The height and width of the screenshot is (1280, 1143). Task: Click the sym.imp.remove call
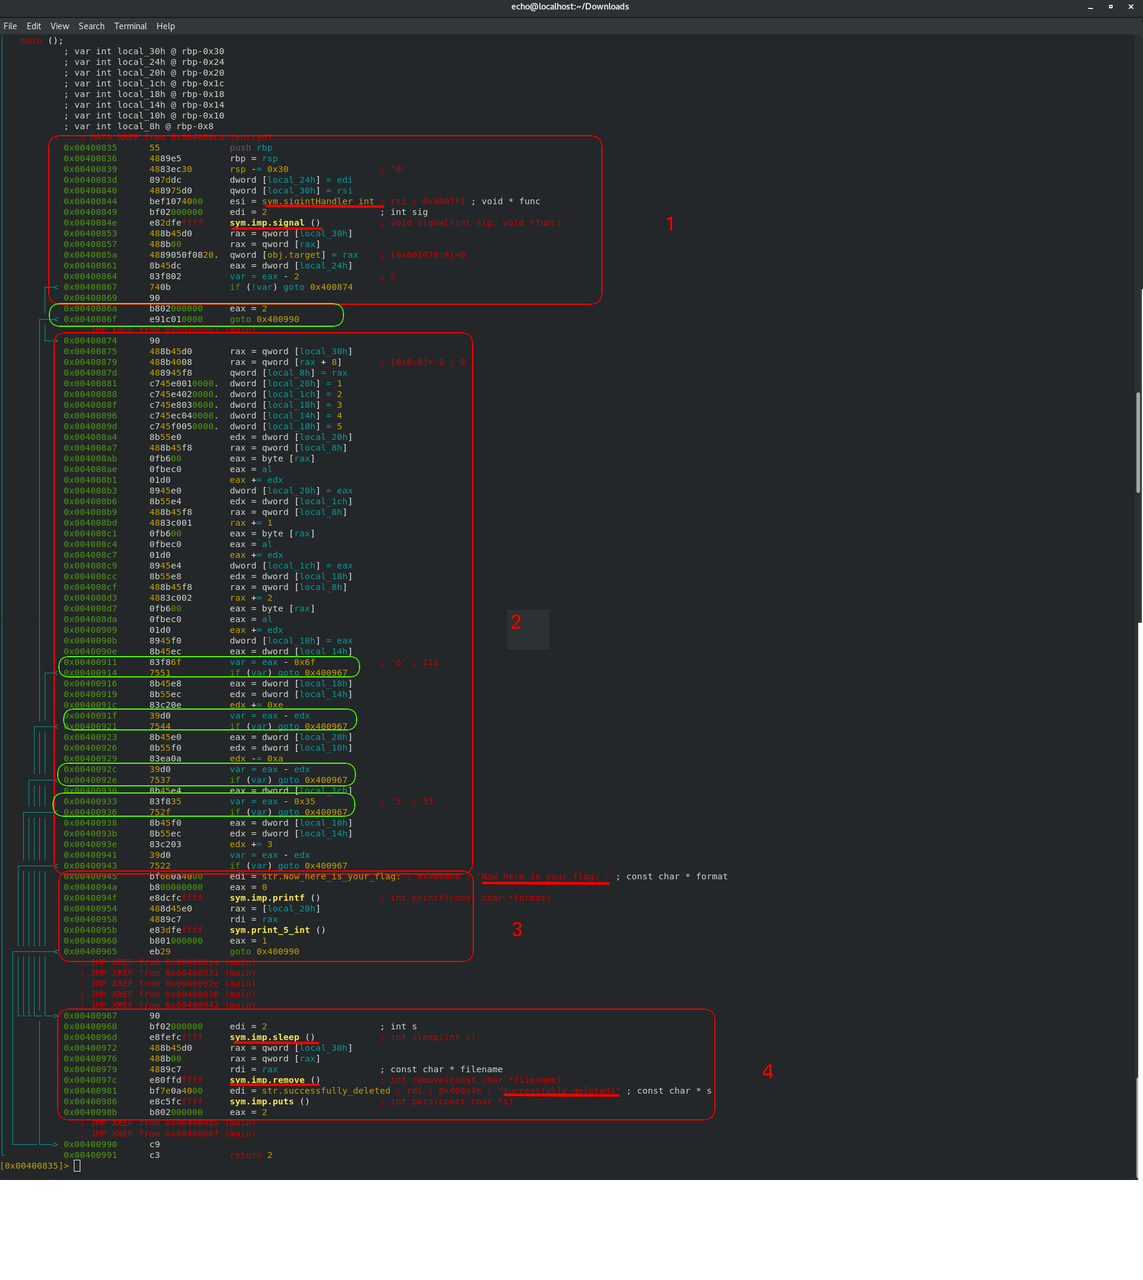click(x=267, y=1080)
